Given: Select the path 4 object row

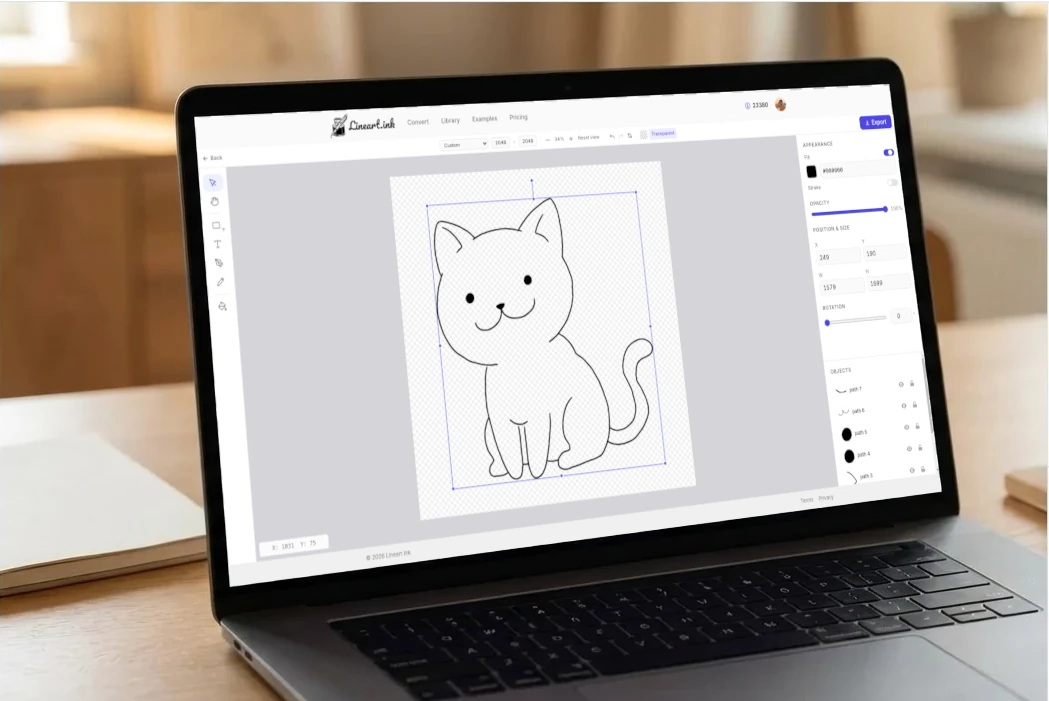Looking at the screenshot, I should pyautogui.click(x=884, y=454).
